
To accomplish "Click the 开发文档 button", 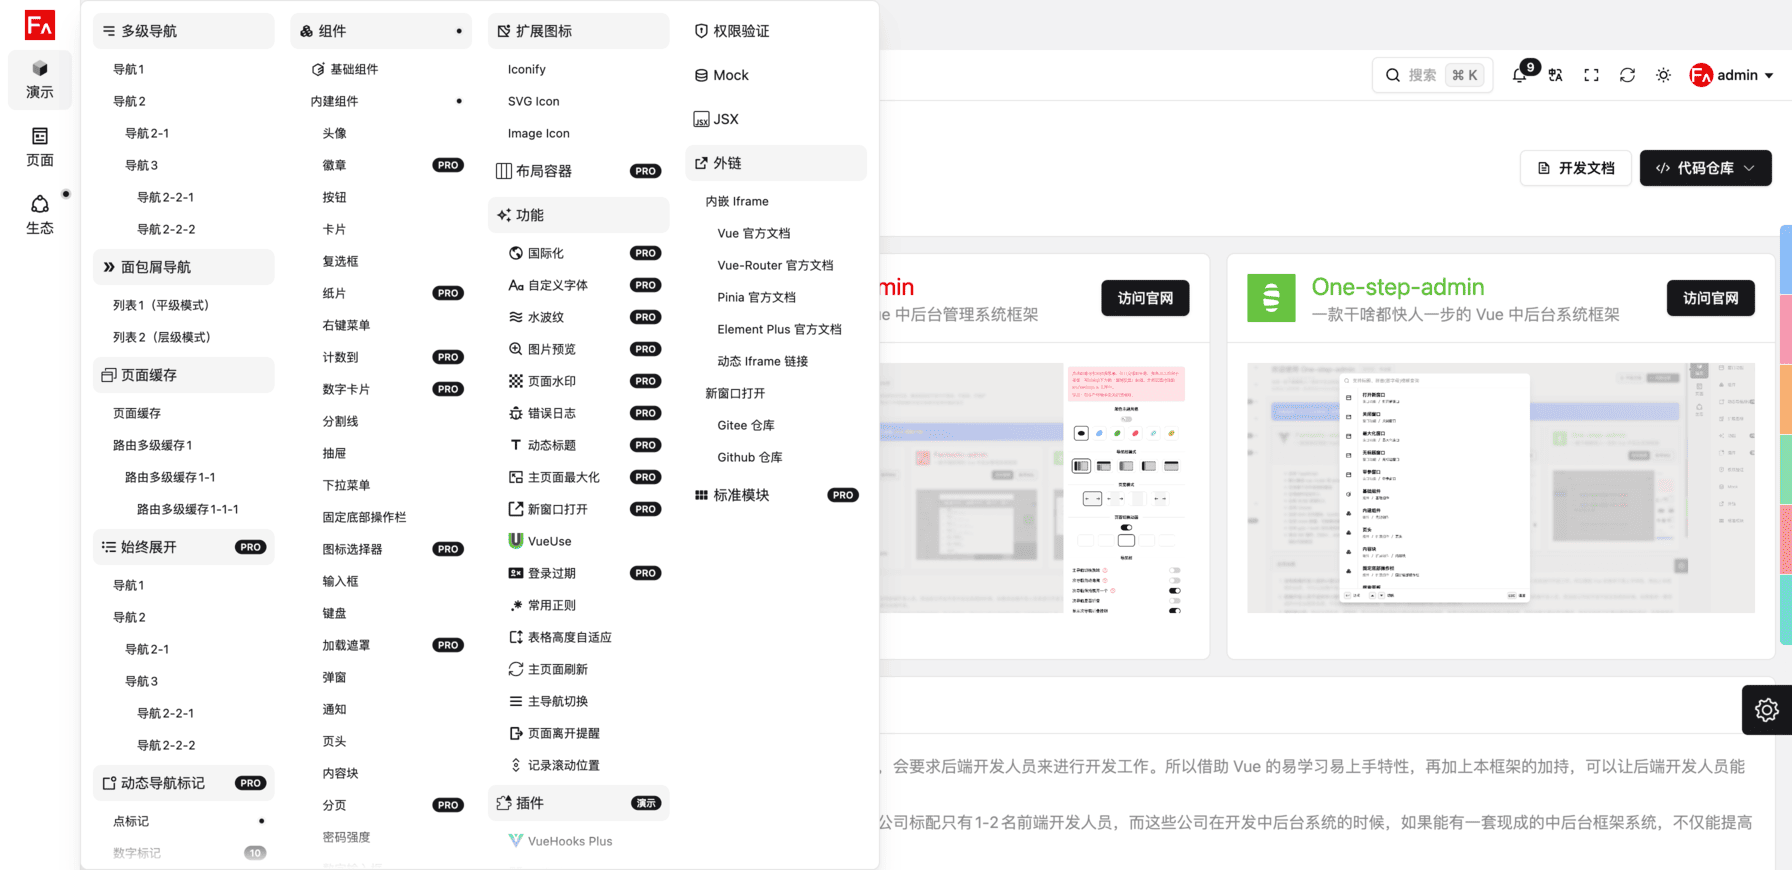I will pyautogui.click(x=1576, y=168).
